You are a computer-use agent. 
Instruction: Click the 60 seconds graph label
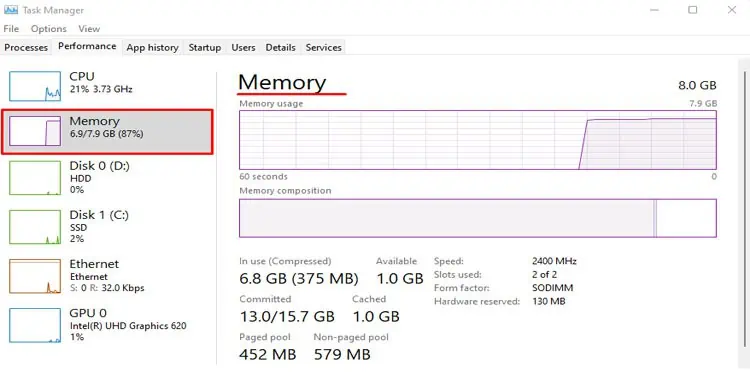(263, 176)
